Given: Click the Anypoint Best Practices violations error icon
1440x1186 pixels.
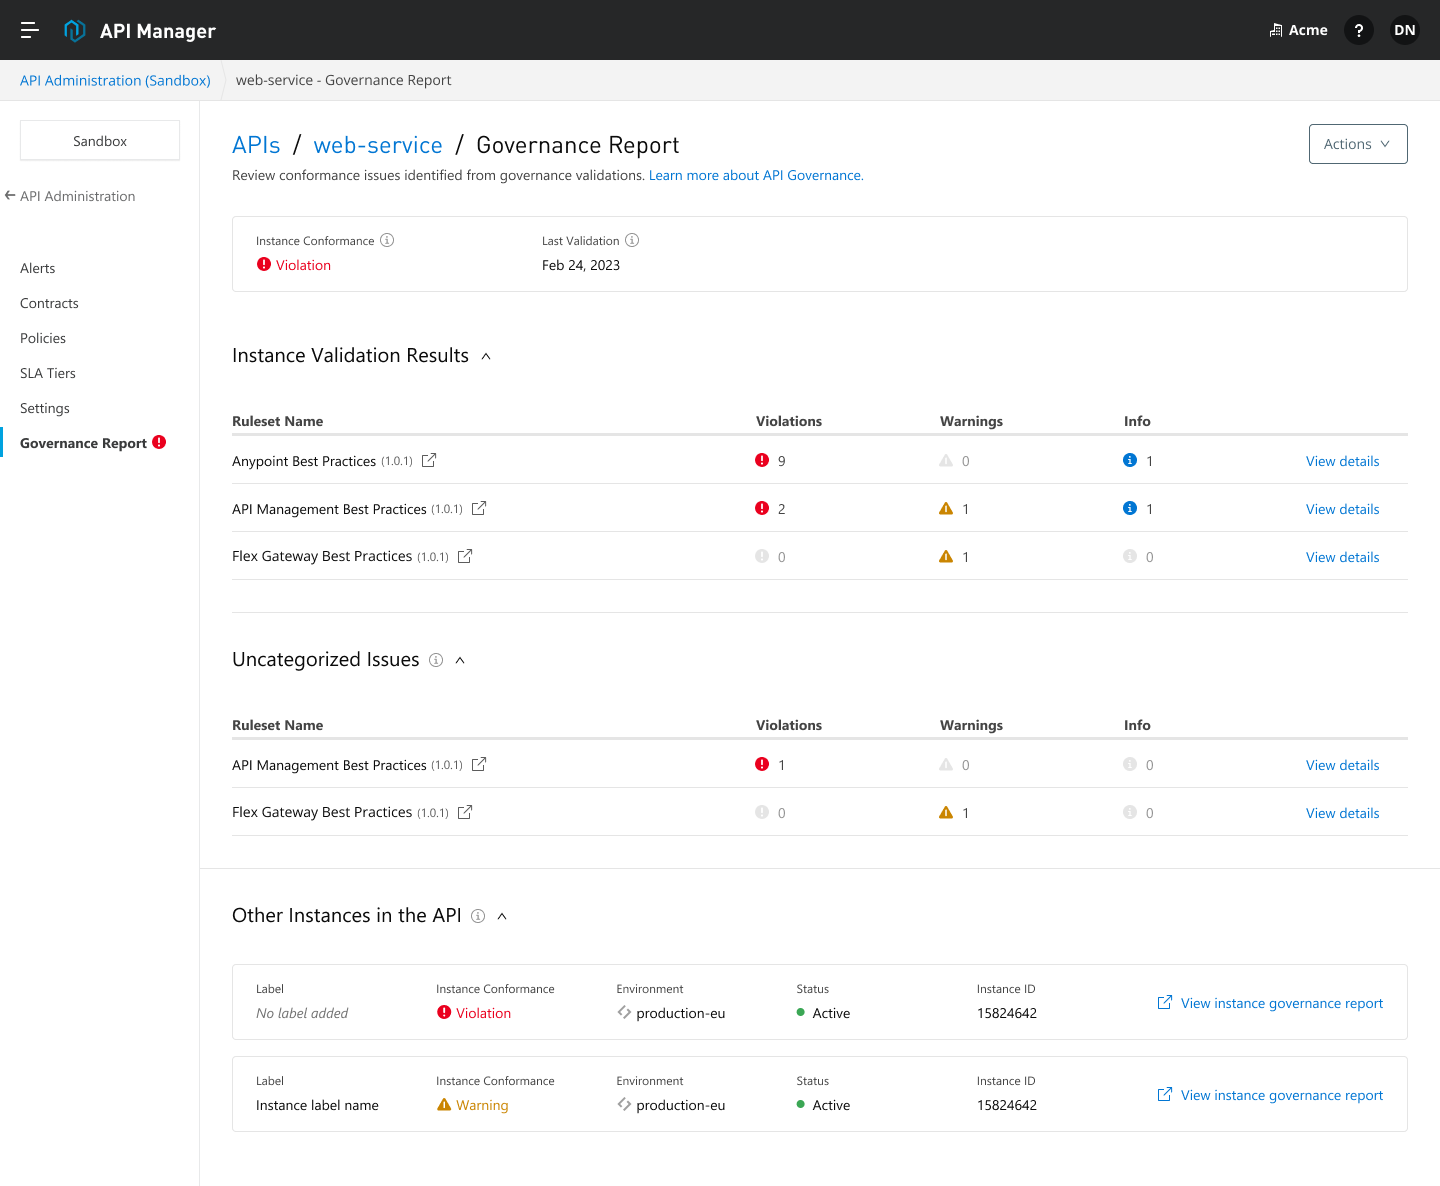Looking at the screenshot, I should (762, 460).
